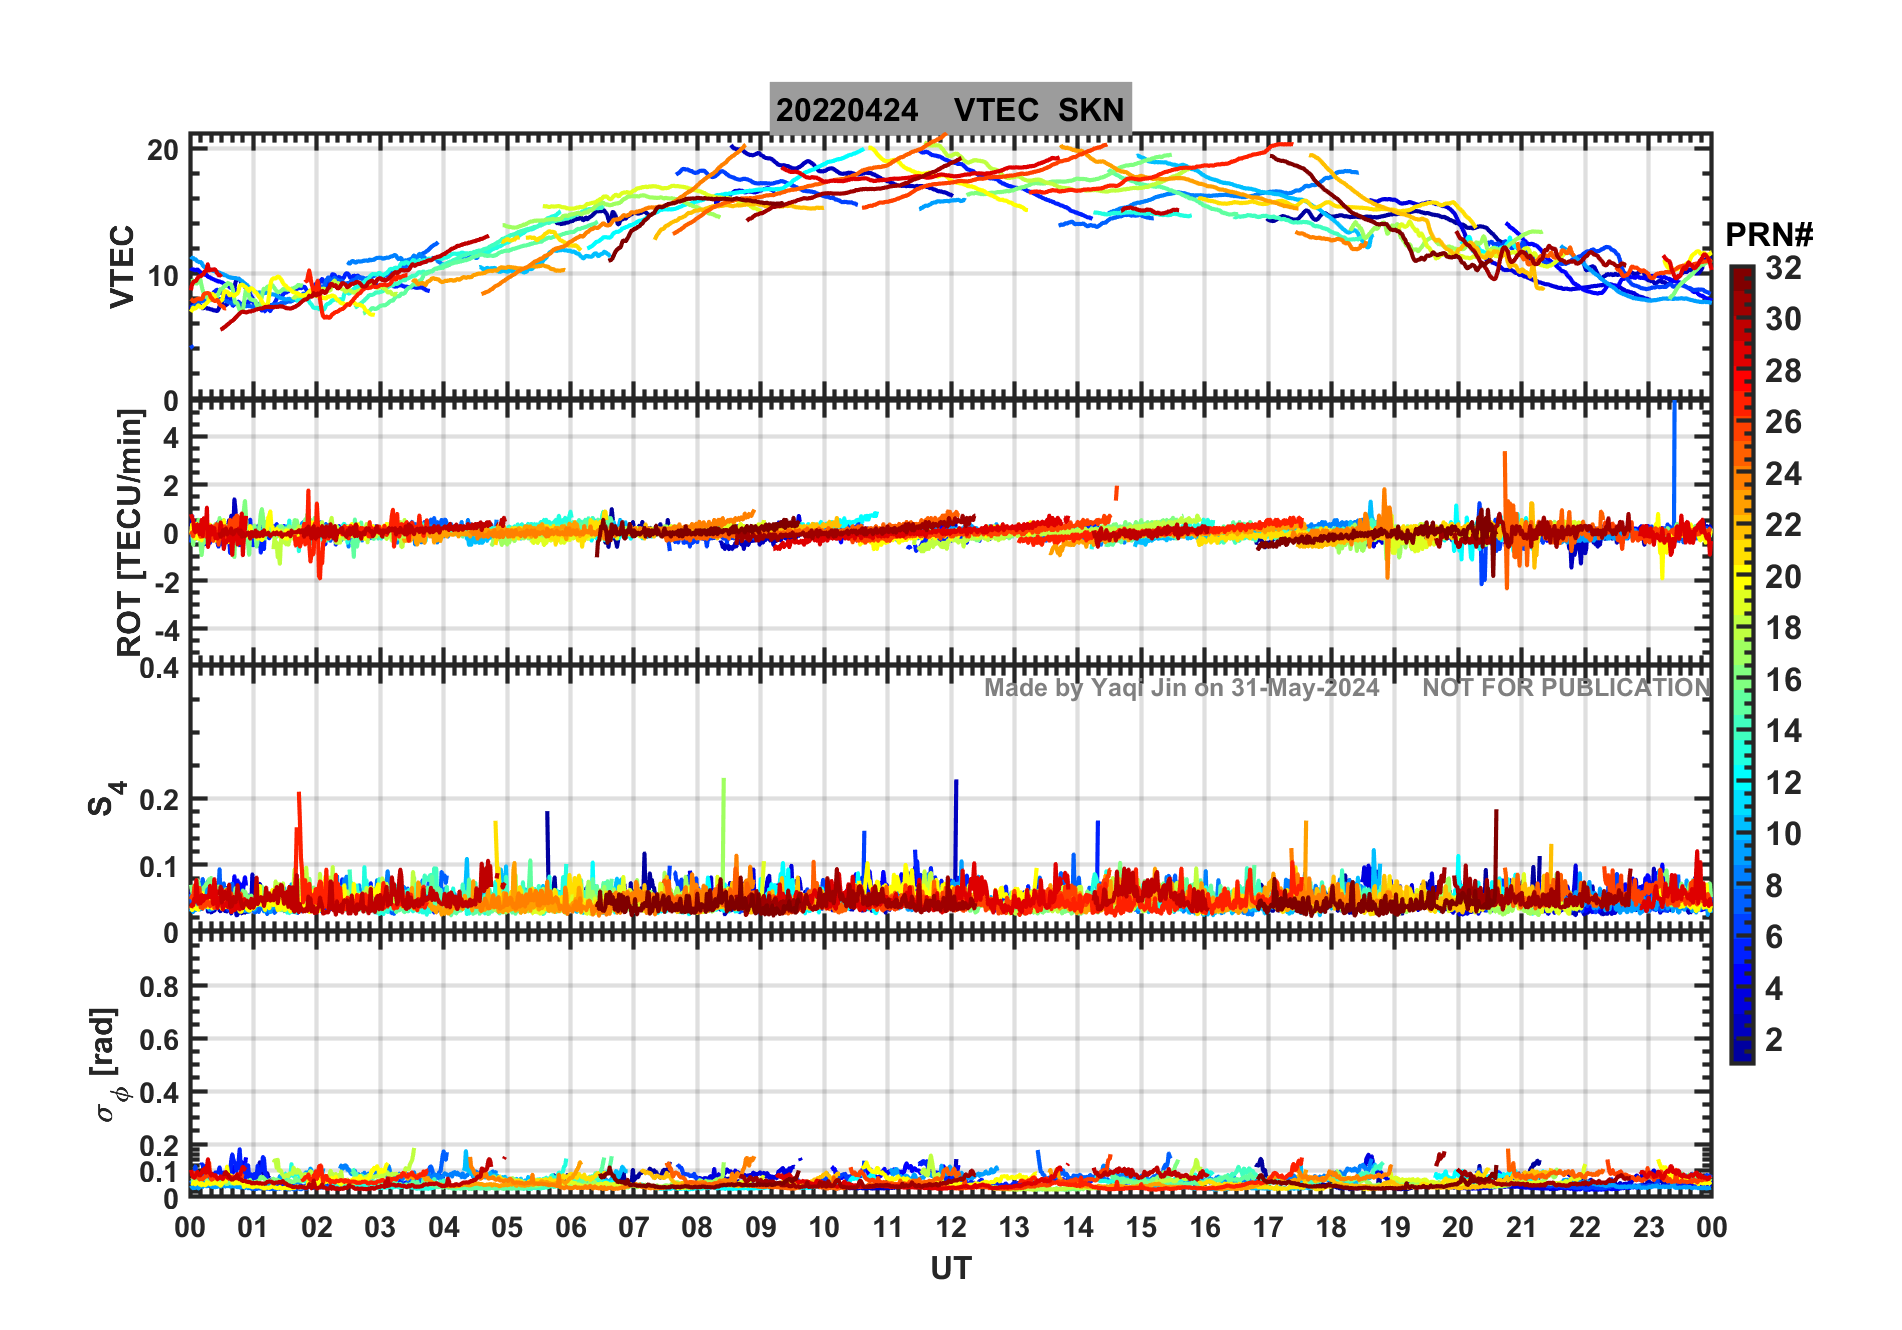Image resolution: width=1902 pixels, height=1330 pixels.
Task: Click the PRN colorbar gradient
Action: (x=1741, y=664)
